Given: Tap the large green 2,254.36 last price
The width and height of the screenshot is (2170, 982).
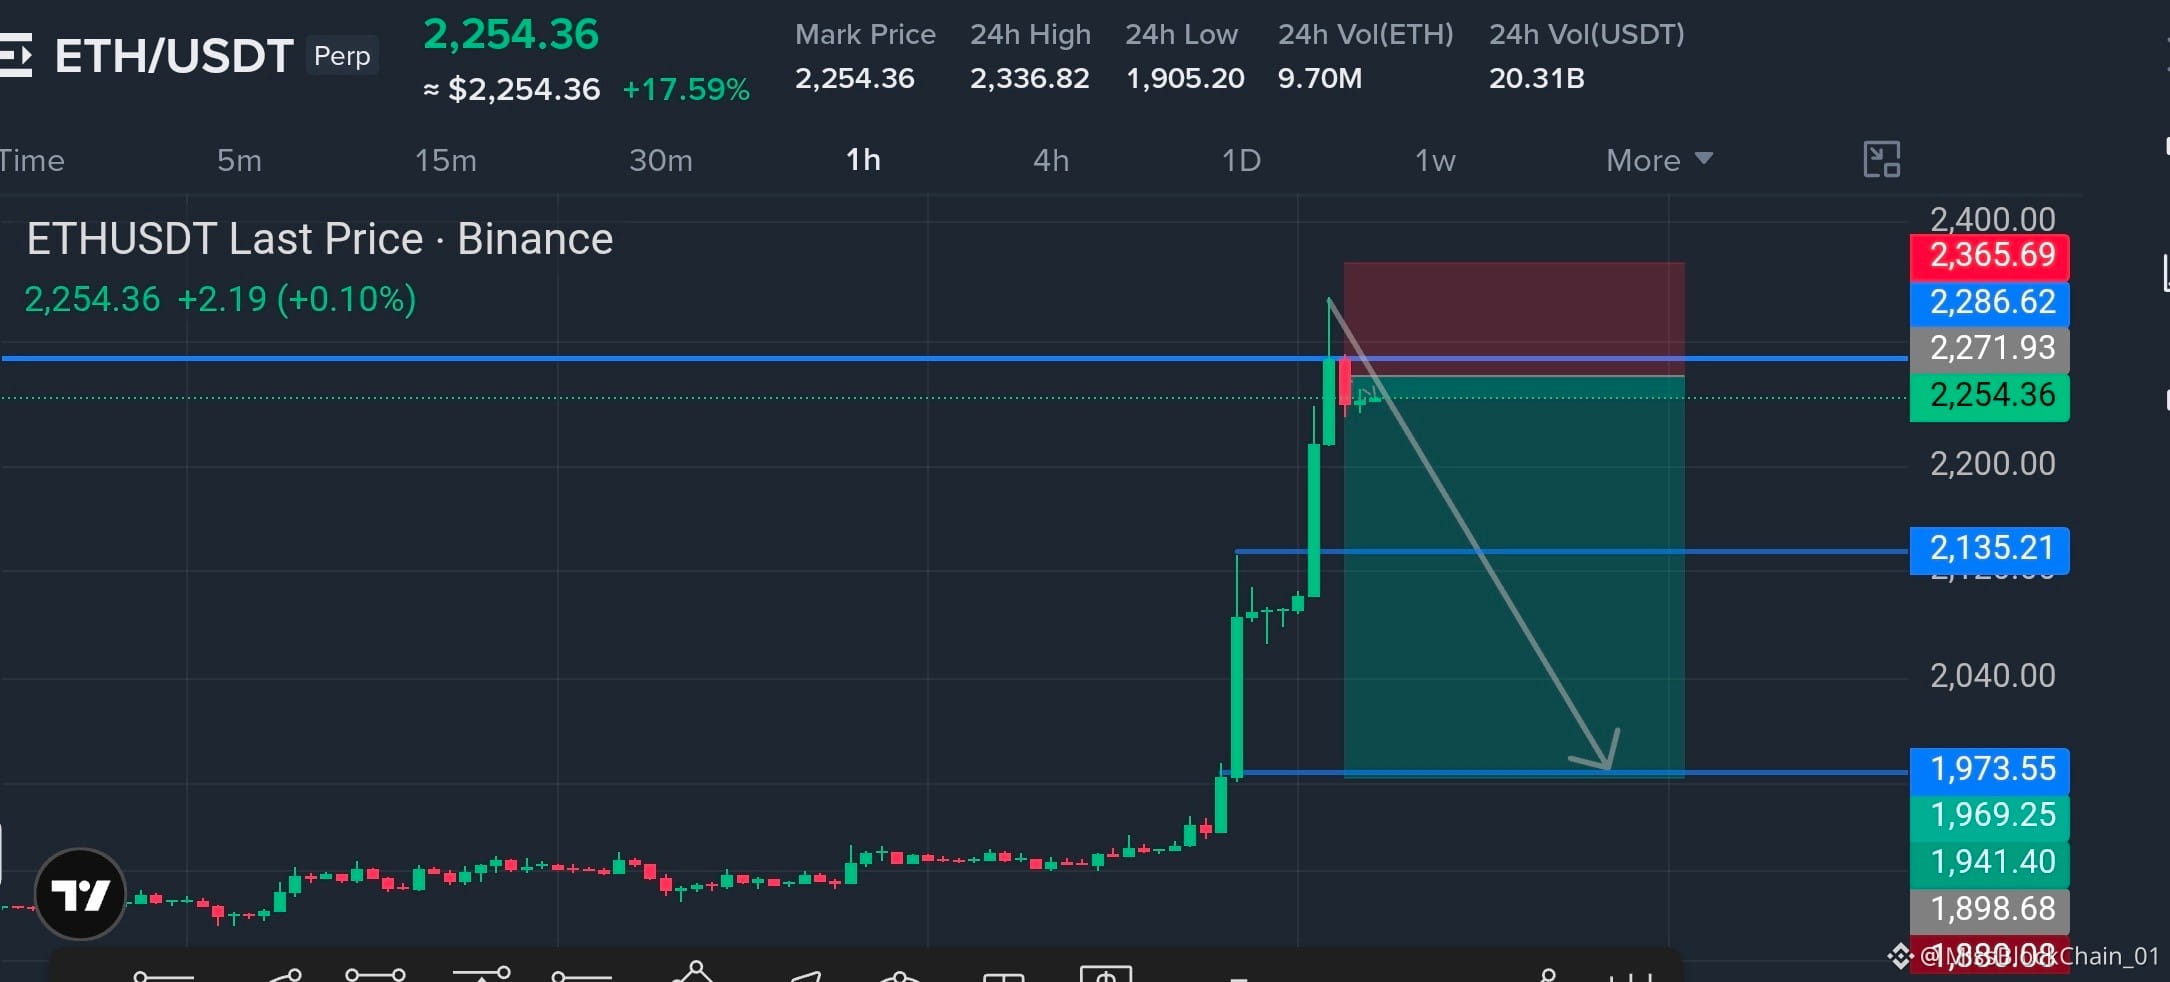Looking at the screenshot, I should [x=511, y=35].
